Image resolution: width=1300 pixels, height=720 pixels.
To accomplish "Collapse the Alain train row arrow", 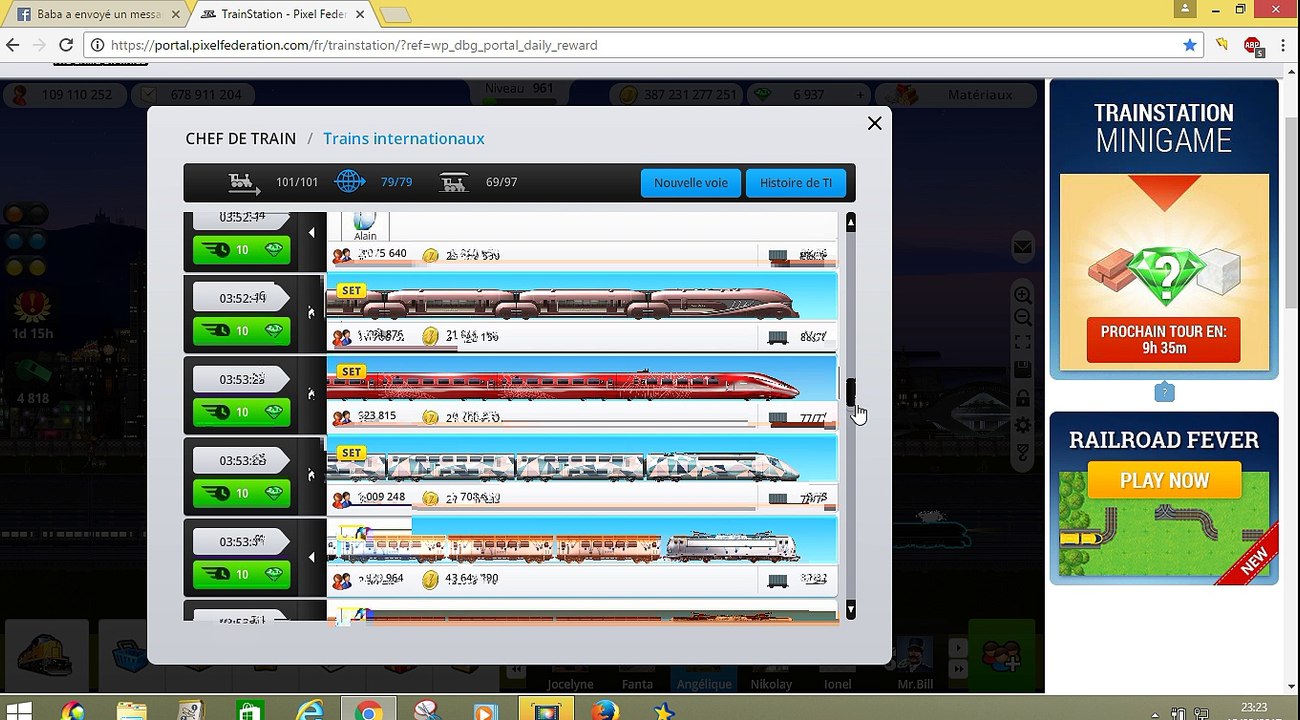I will tap(311, 233).
